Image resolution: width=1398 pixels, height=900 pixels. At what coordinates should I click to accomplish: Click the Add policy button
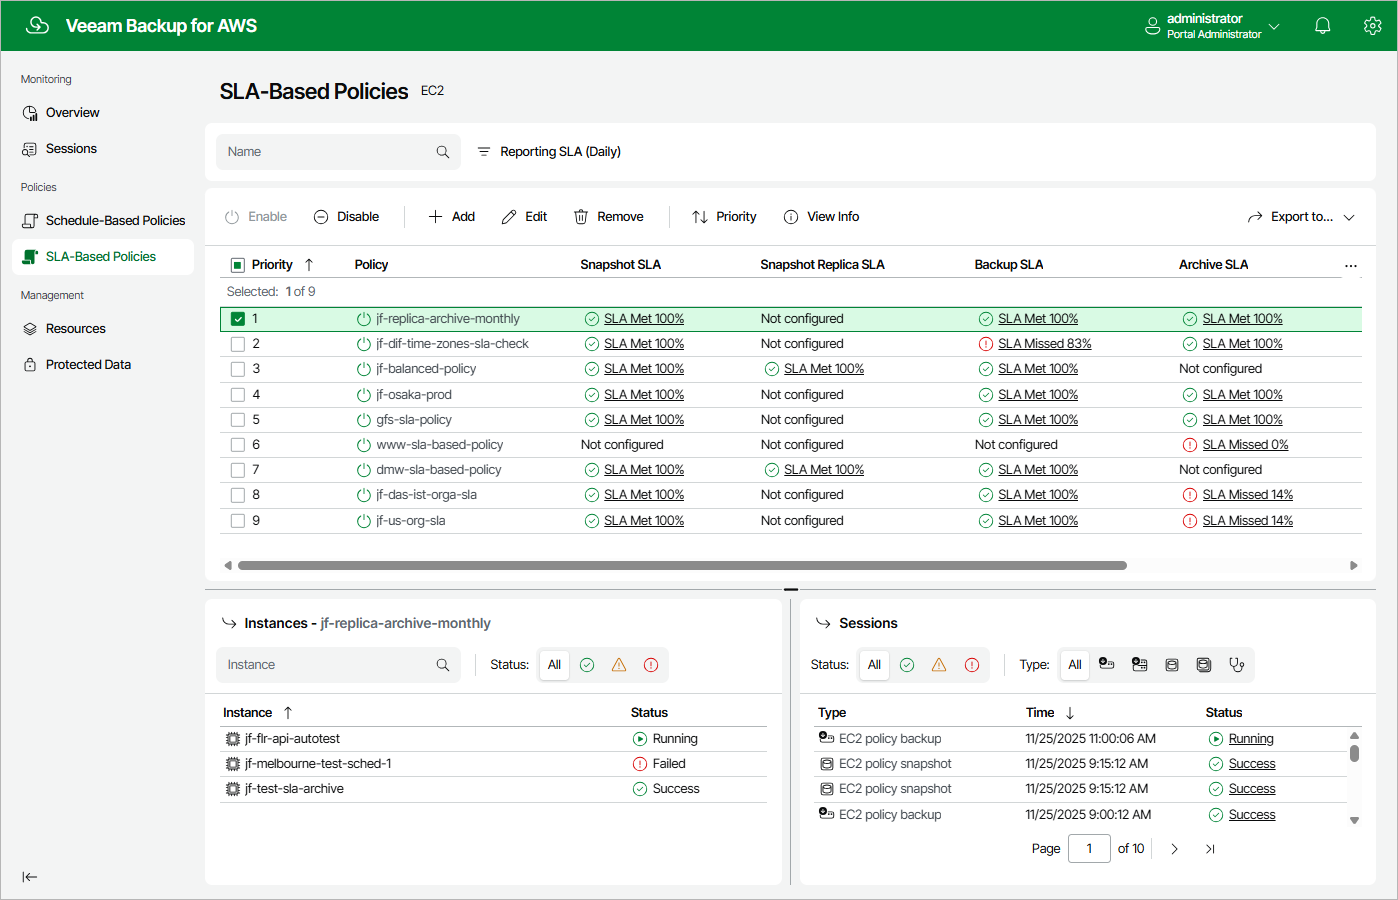click(452, 217)
